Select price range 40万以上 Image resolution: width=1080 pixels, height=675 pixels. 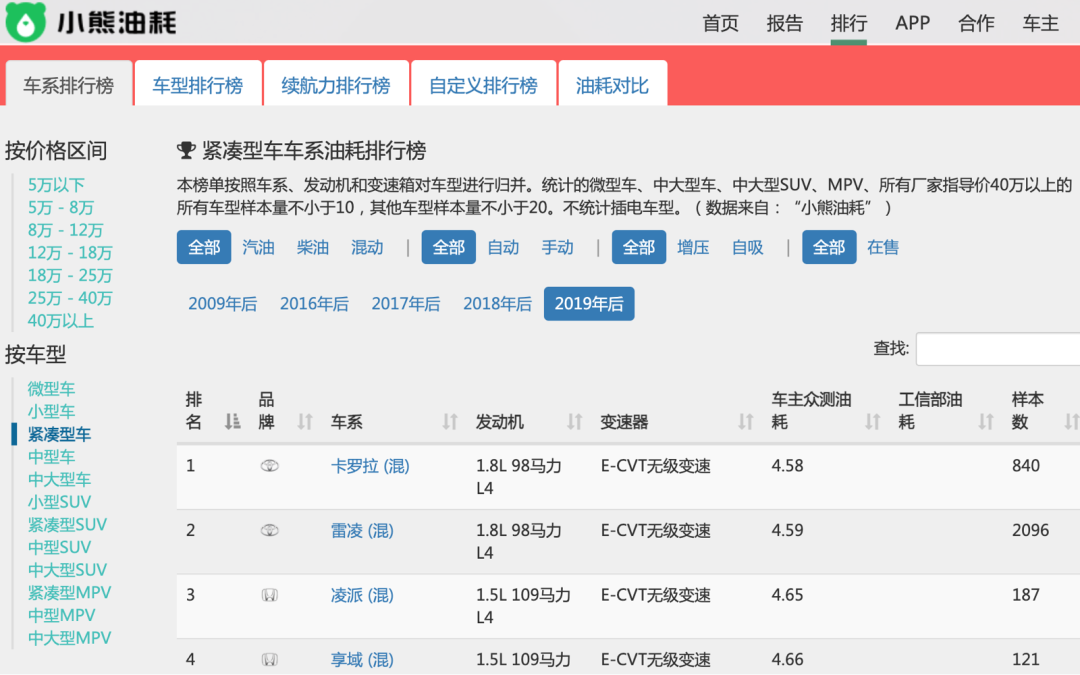(61, 322)
